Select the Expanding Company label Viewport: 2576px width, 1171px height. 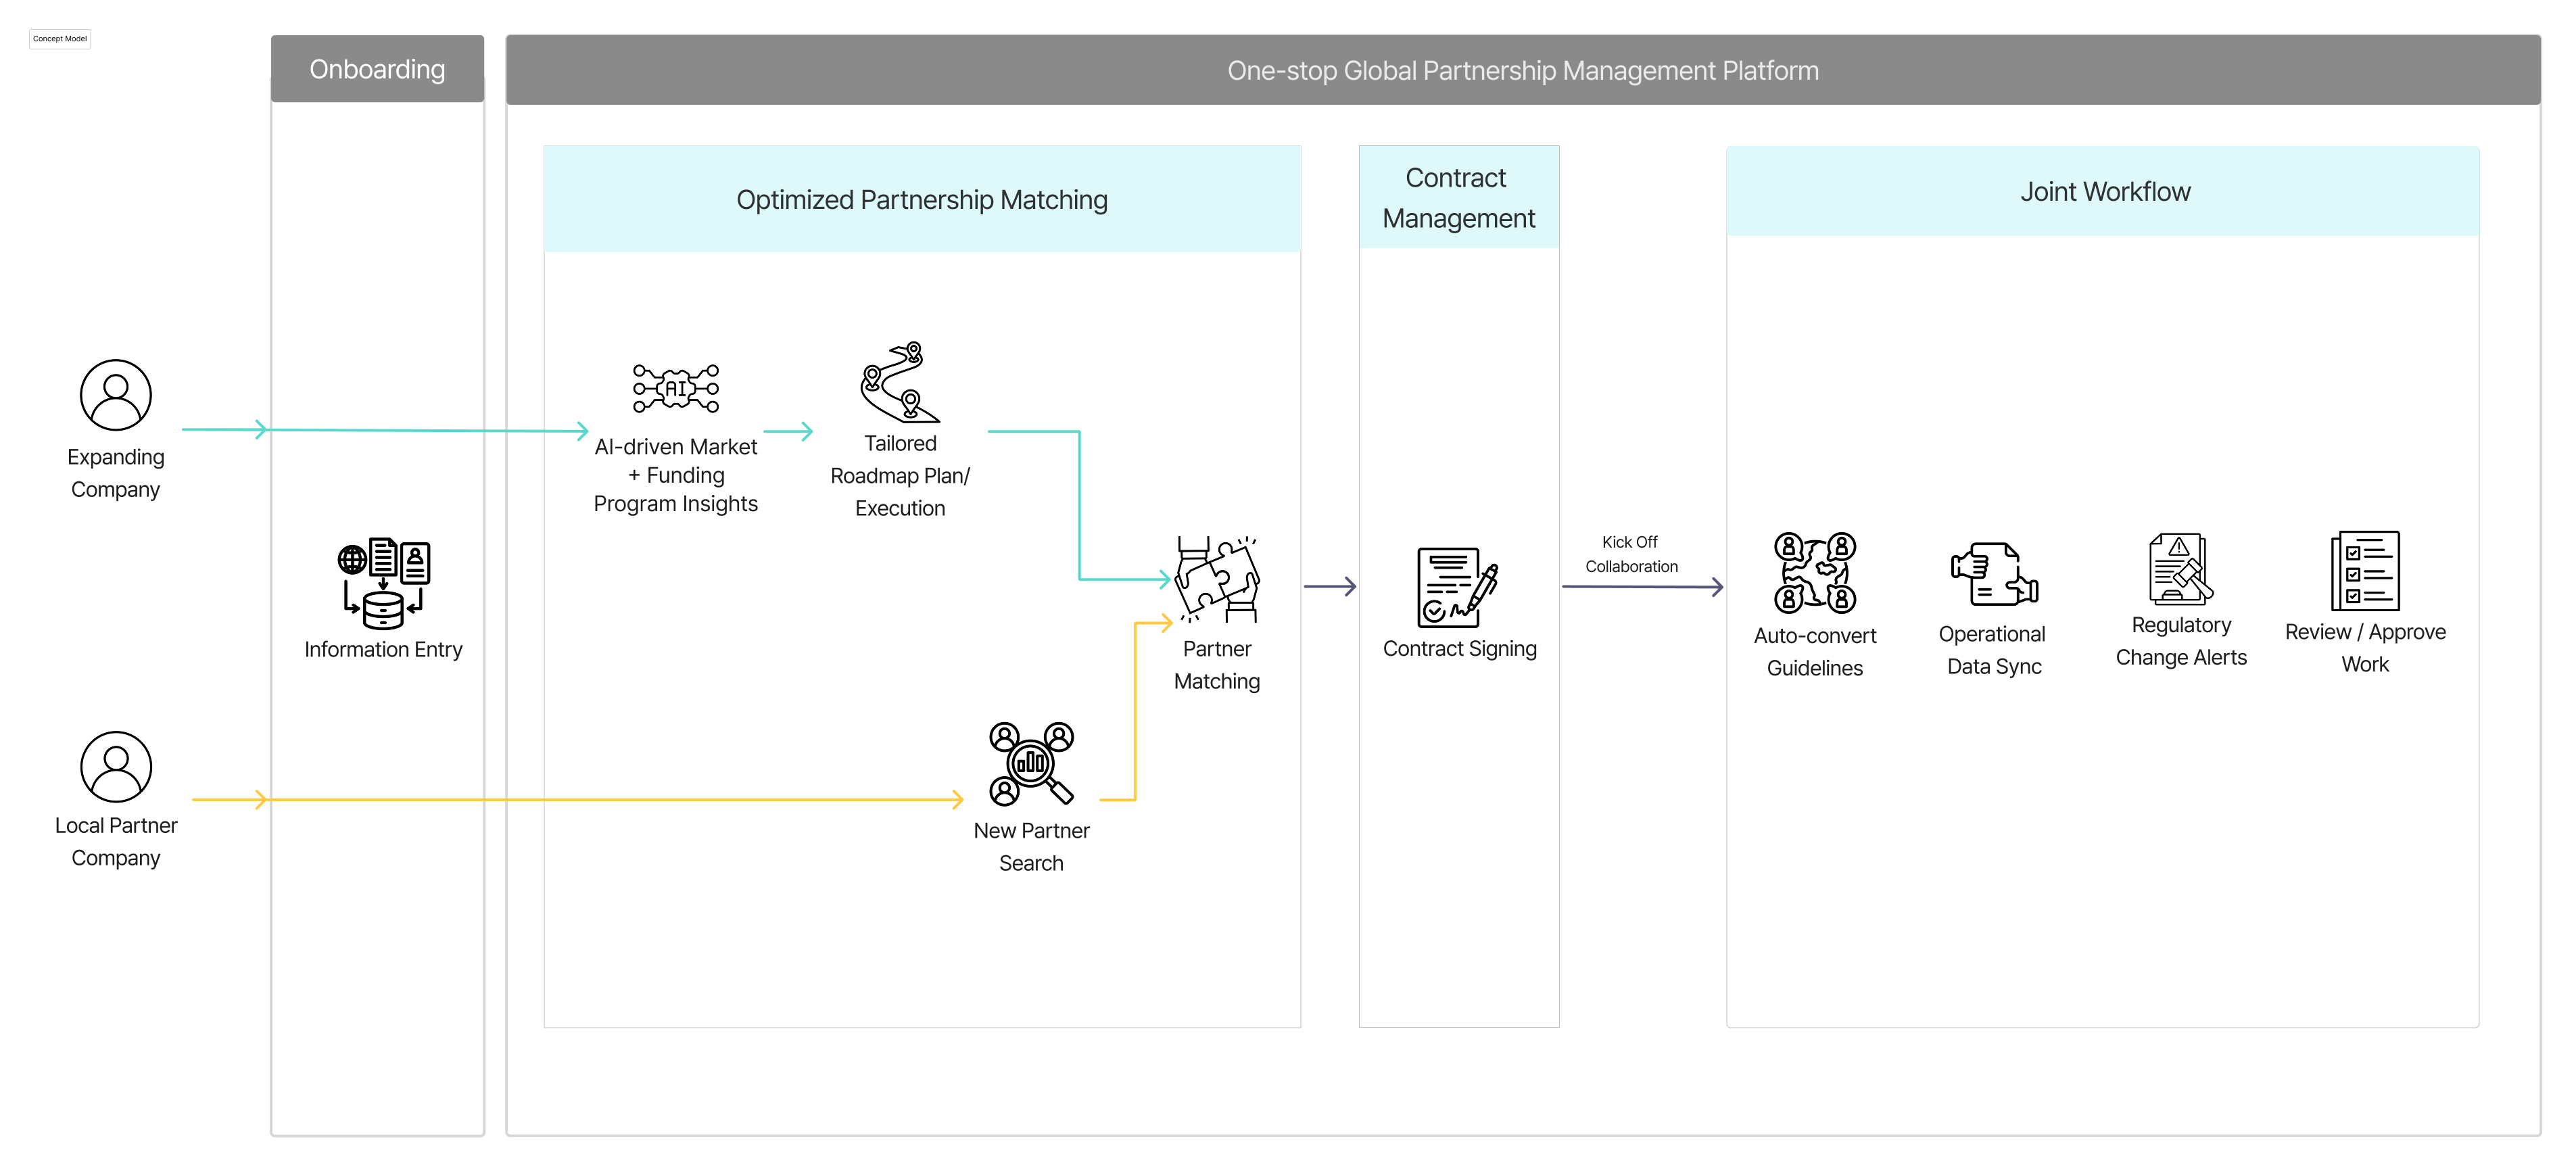(x=115, y=473)
